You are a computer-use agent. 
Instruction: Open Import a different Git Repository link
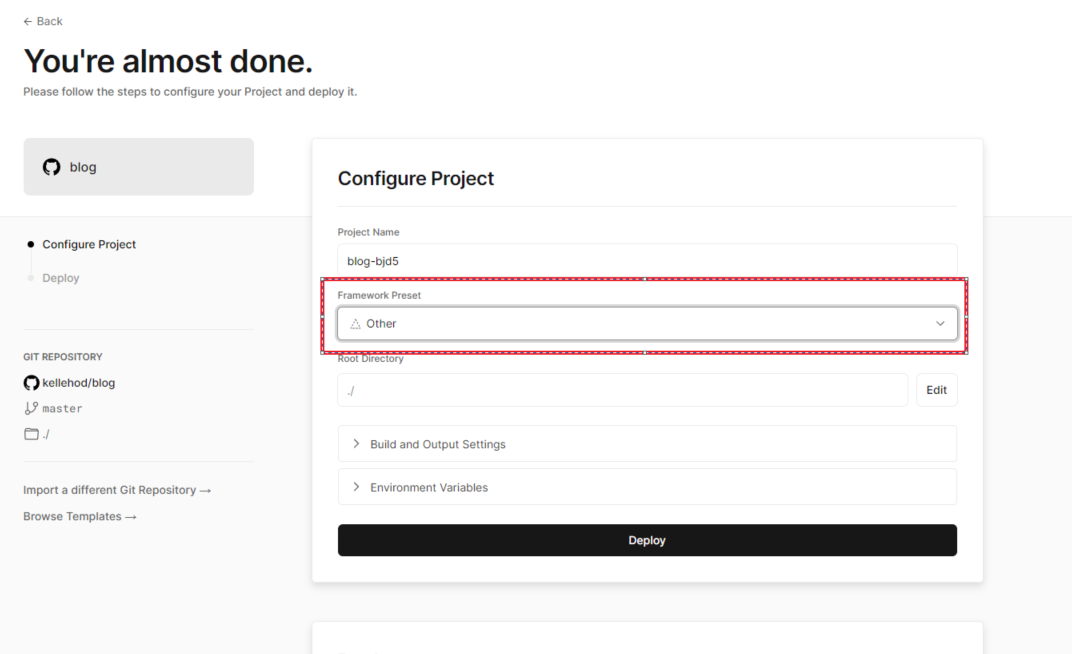click(x=117, y=490)
